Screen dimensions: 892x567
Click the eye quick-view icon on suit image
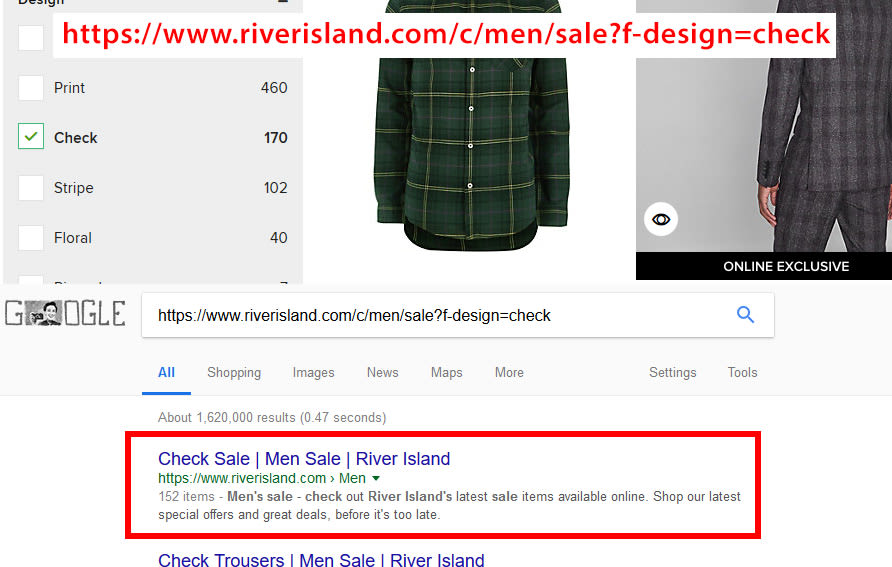pos(660,220)
